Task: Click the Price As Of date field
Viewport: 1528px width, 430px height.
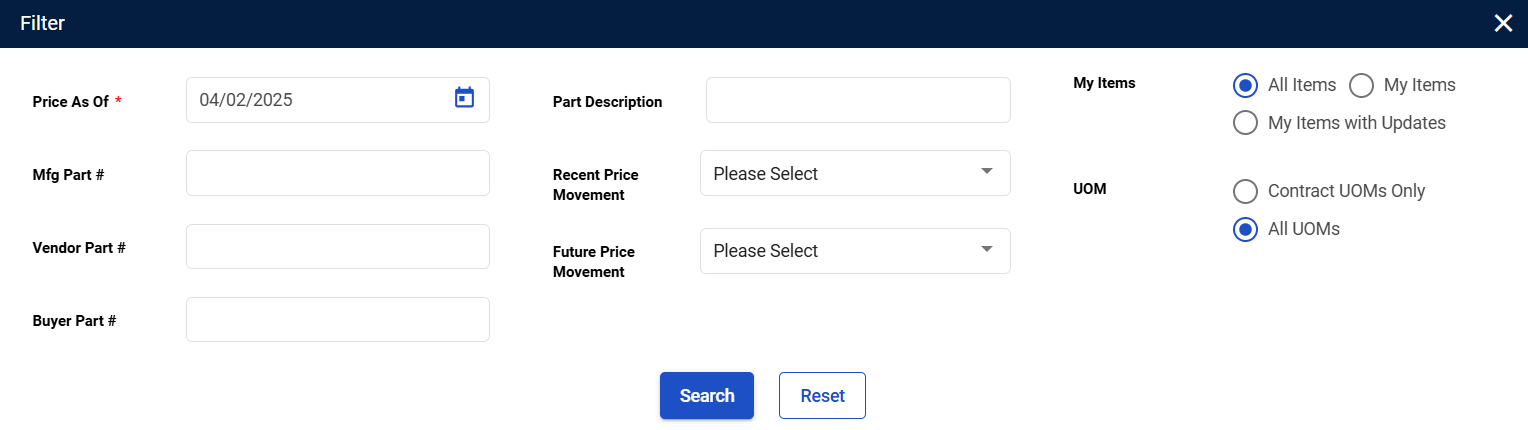Action: 320,100
